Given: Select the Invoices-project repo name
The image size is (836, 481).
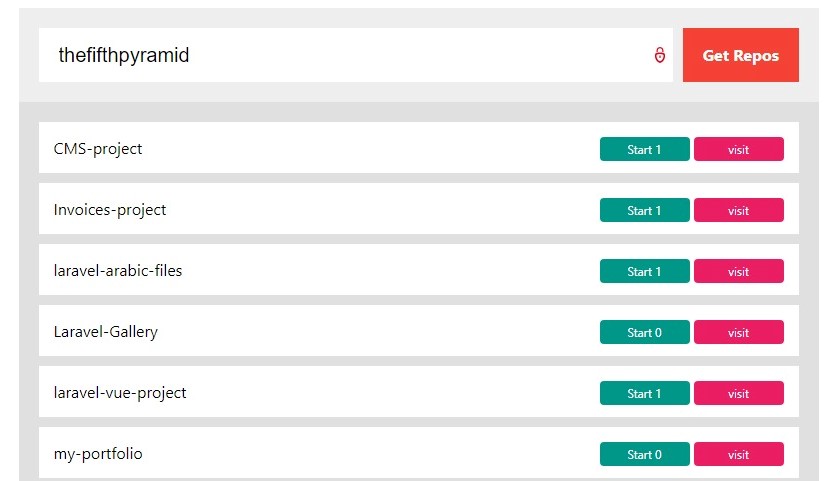Looking at the screenshot, I should coord(110,210).
